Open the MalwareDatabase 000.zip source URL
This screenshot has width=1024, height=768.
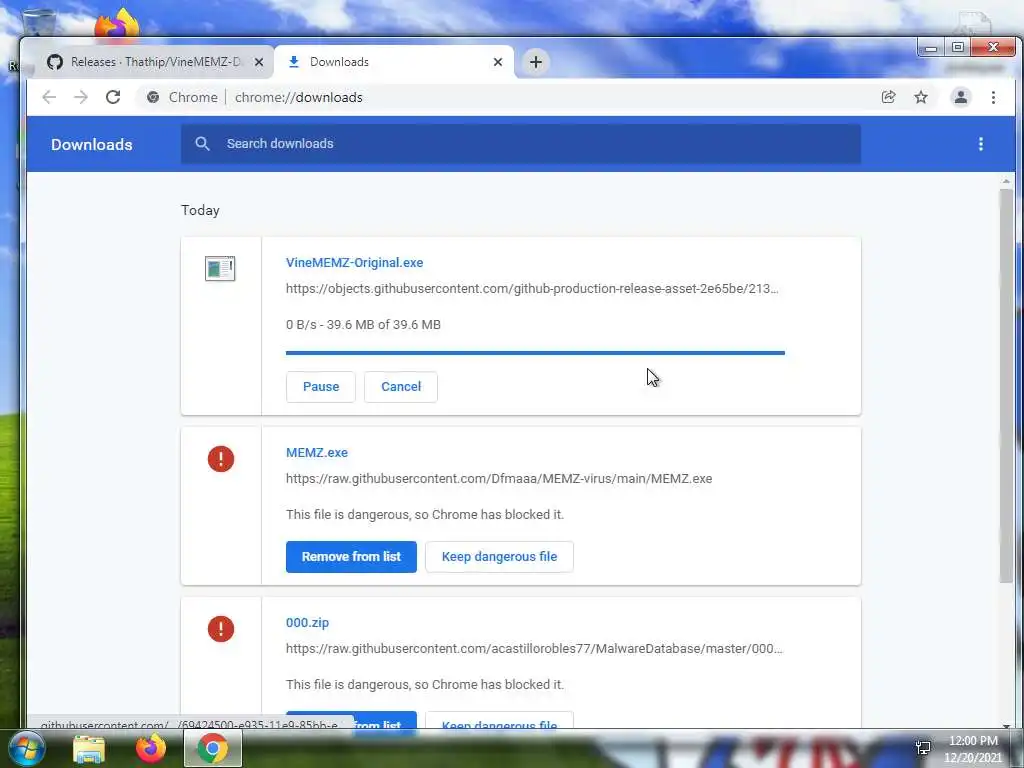click(534, 648)
